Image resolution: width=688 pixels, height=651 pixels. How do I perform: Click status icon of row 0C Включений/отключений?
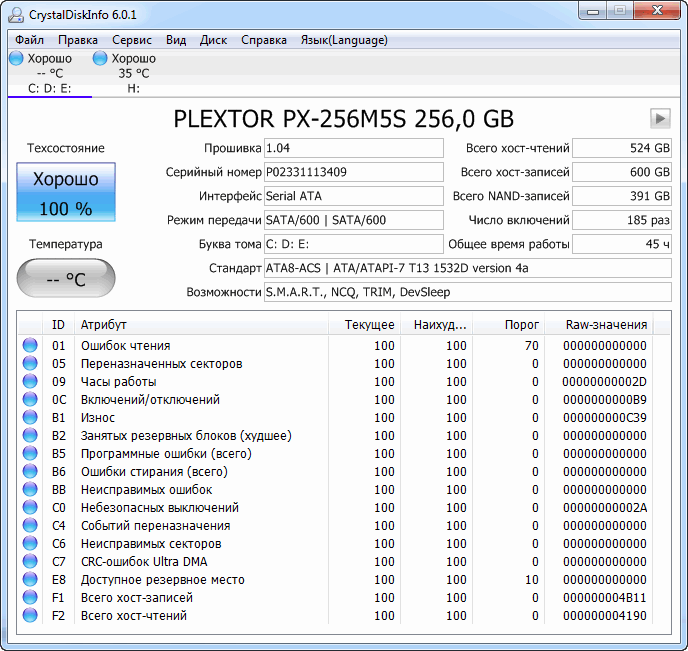[x=30, y=399]
